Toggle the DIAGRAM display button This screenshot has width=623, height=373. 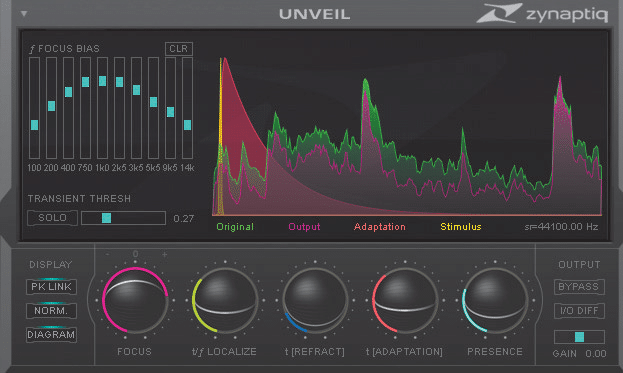[51, 334]
